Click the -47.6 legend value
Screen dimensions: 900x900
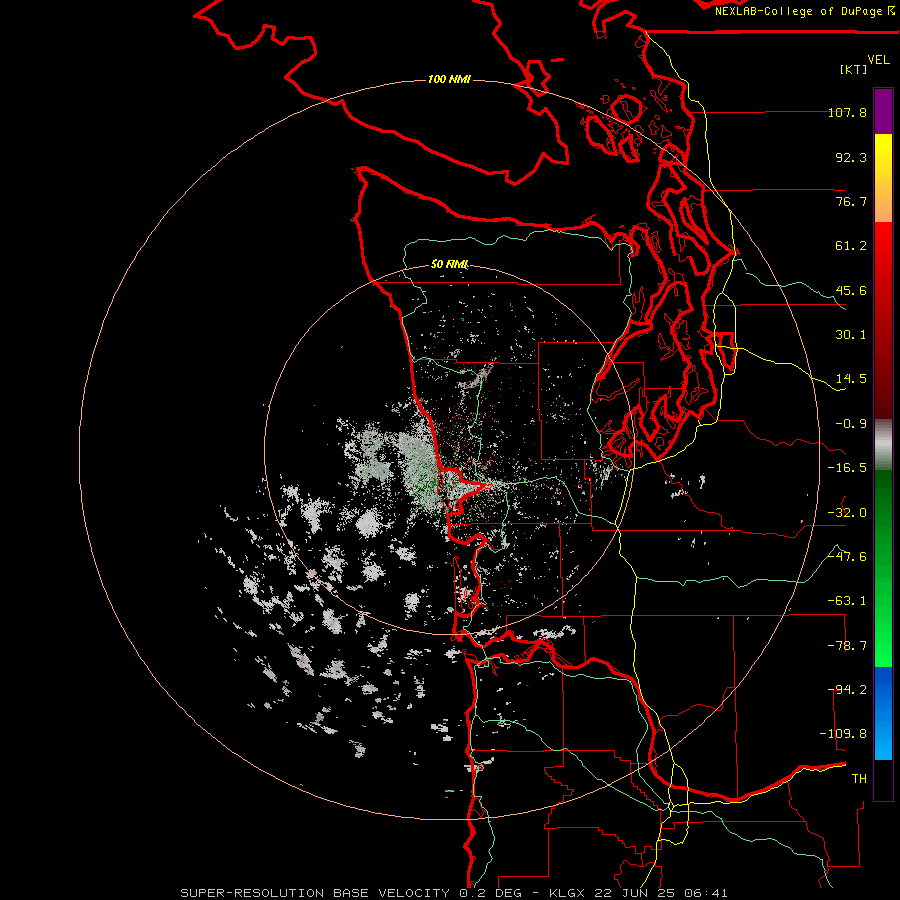click(x=847, y=557)
